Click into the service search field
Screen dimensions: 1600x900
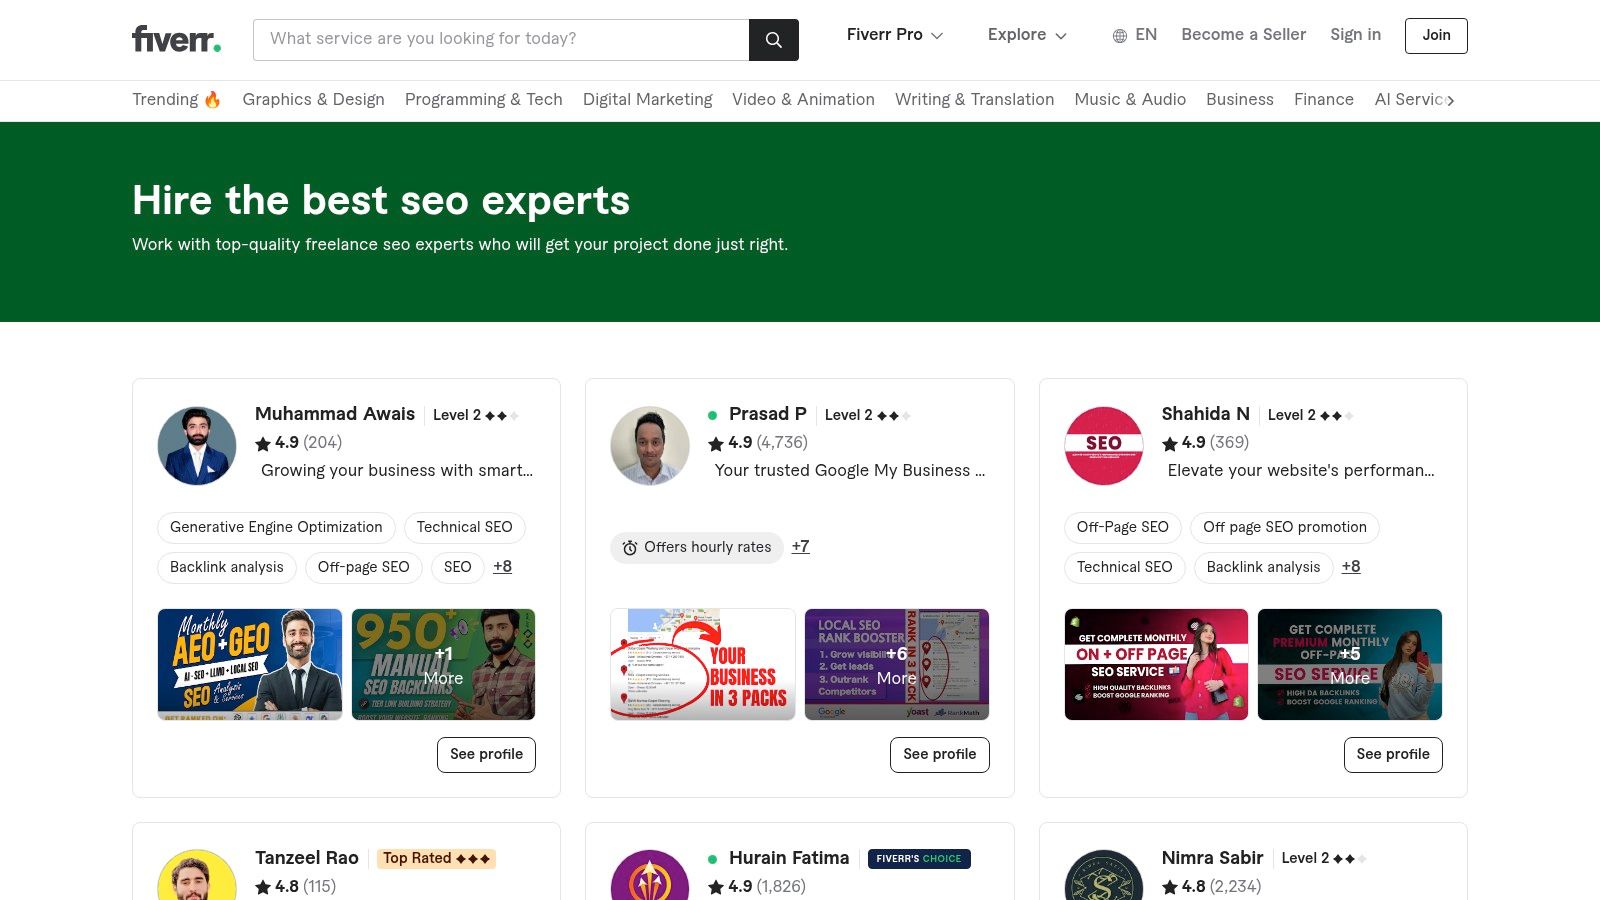500,39
